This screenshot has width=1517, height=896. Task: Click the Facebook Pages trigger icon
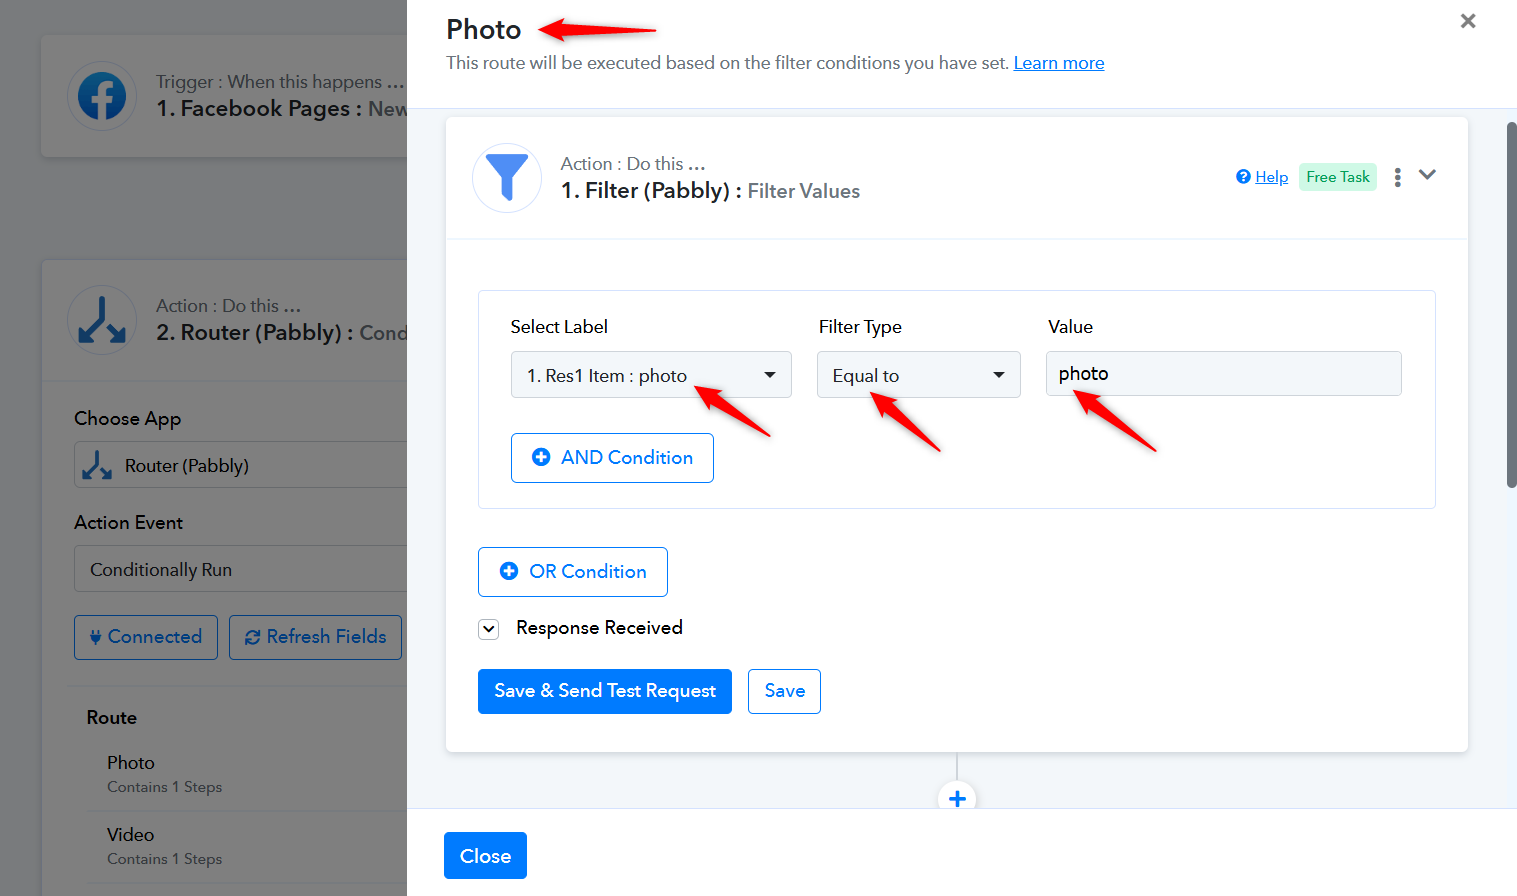(102, 97)
